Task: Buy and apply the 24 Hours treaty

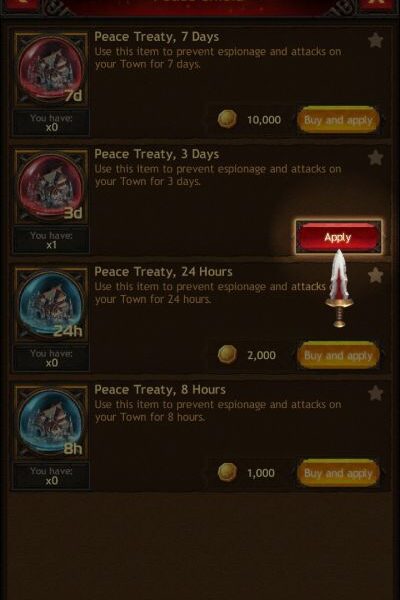Action: pos(338,355)
